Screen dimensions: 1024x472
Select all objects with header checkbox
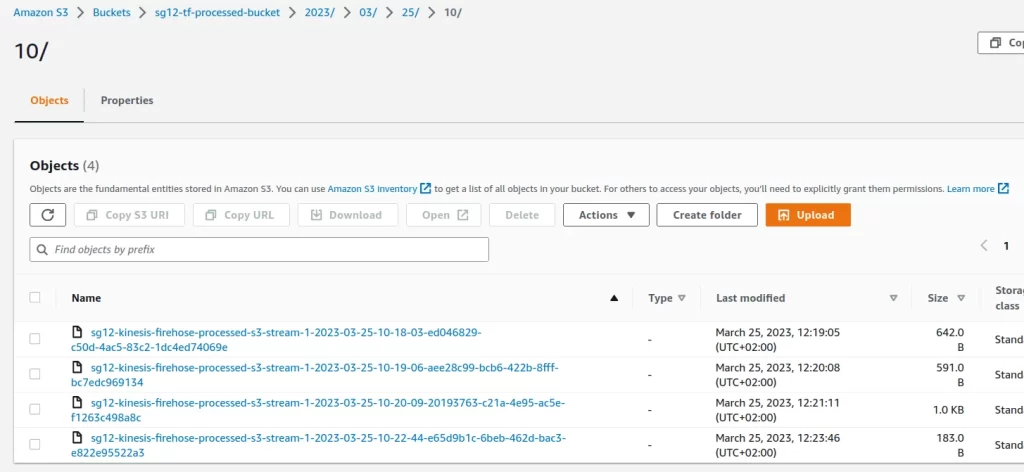[x=35, y=298]
